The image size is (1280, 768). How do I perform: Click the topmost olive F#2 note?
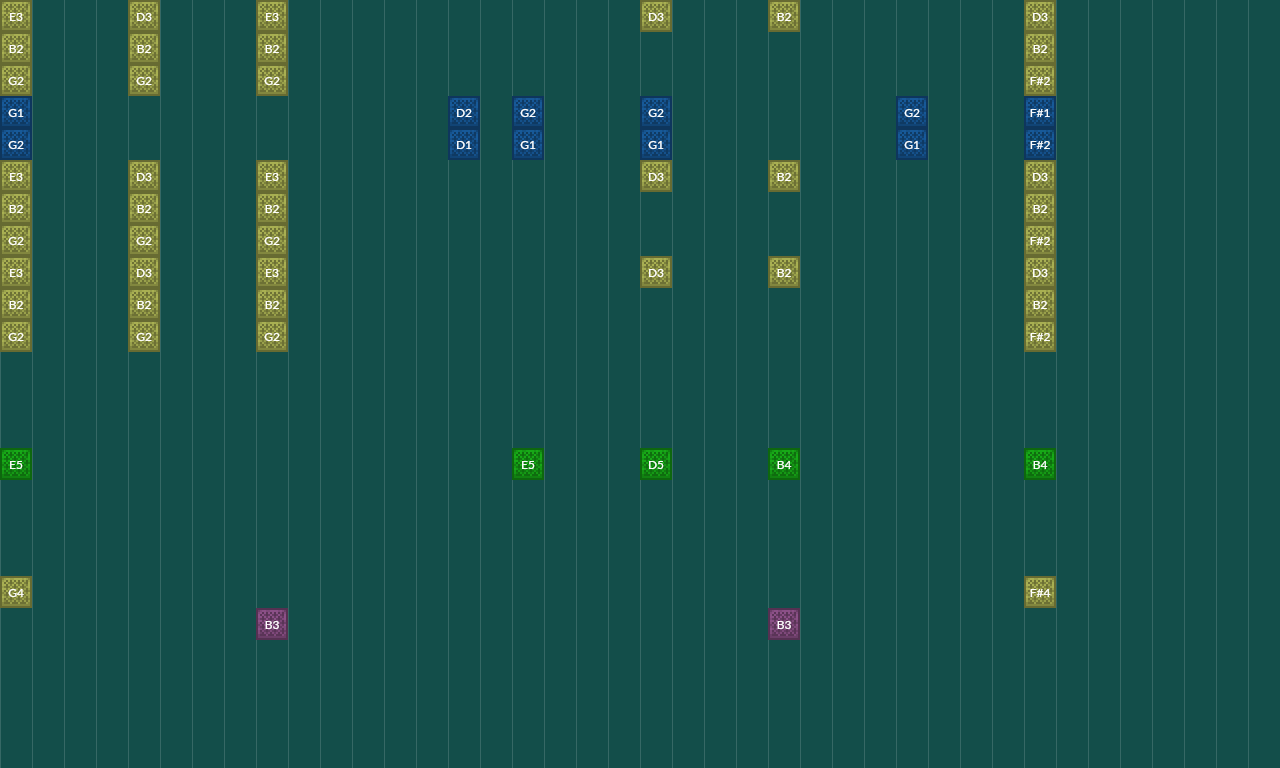tap(1040, 80)
